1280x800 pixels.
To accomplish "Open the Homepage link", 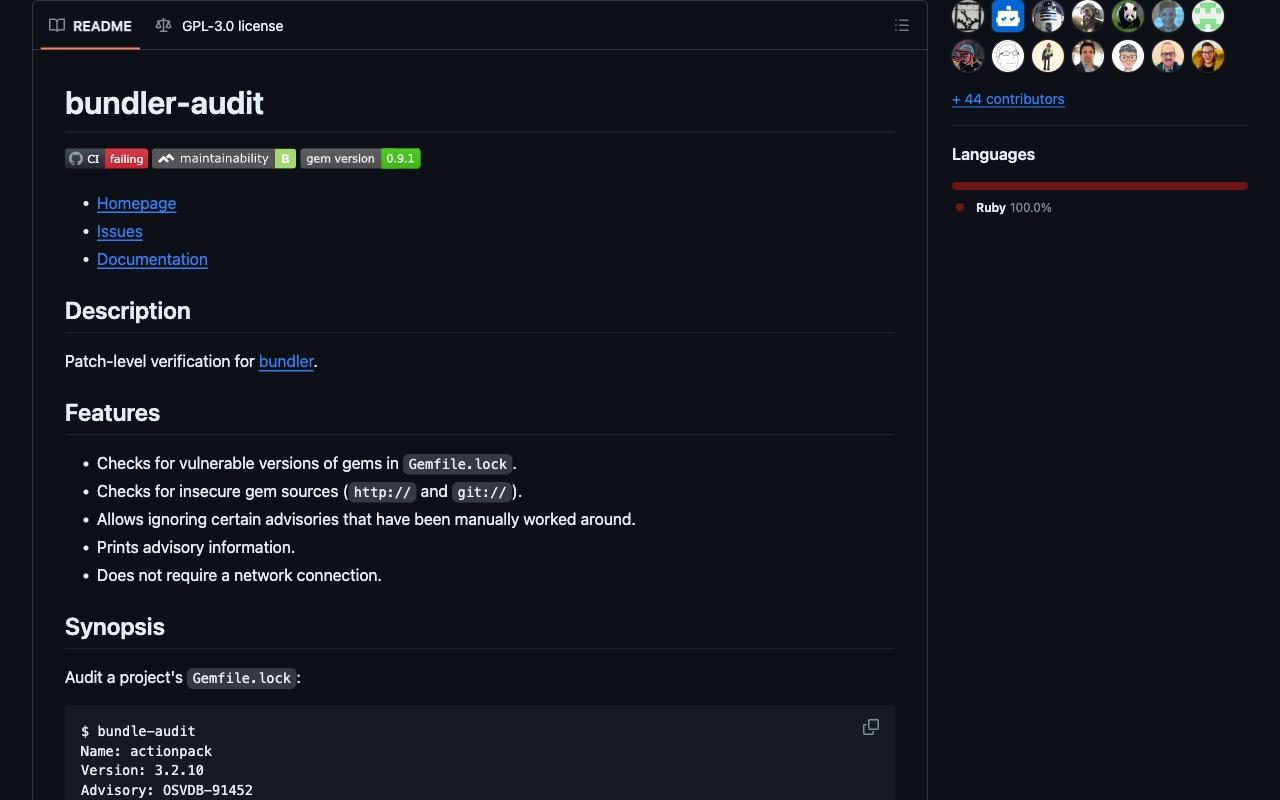I will pos(136,203).
